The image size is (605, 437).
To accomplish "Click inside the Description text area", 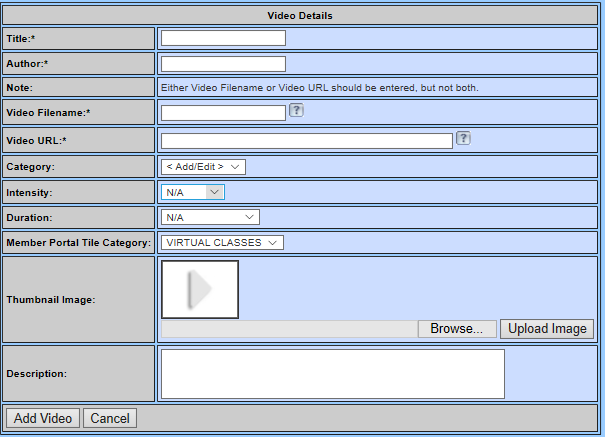I will 332,374.
